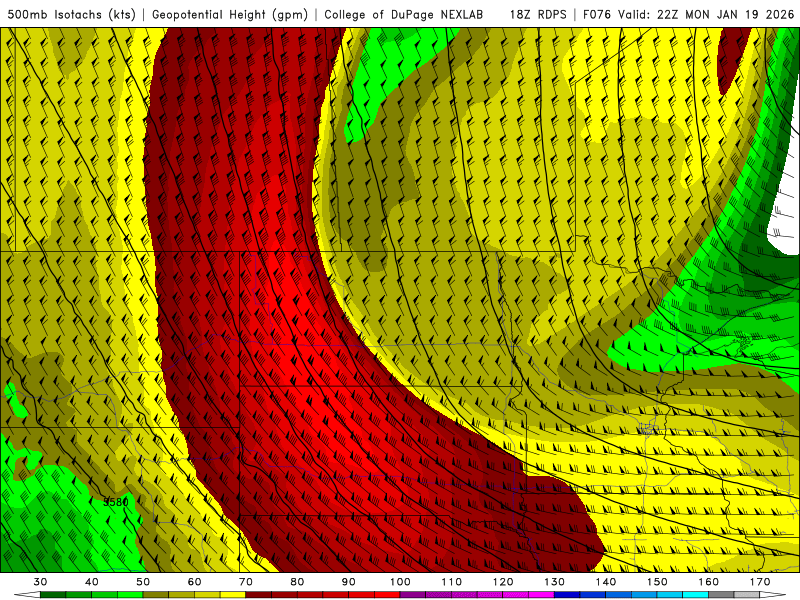Click the 100 value on the color scale
The height and width of the screenshot is (600, 800).
(401, 582)
